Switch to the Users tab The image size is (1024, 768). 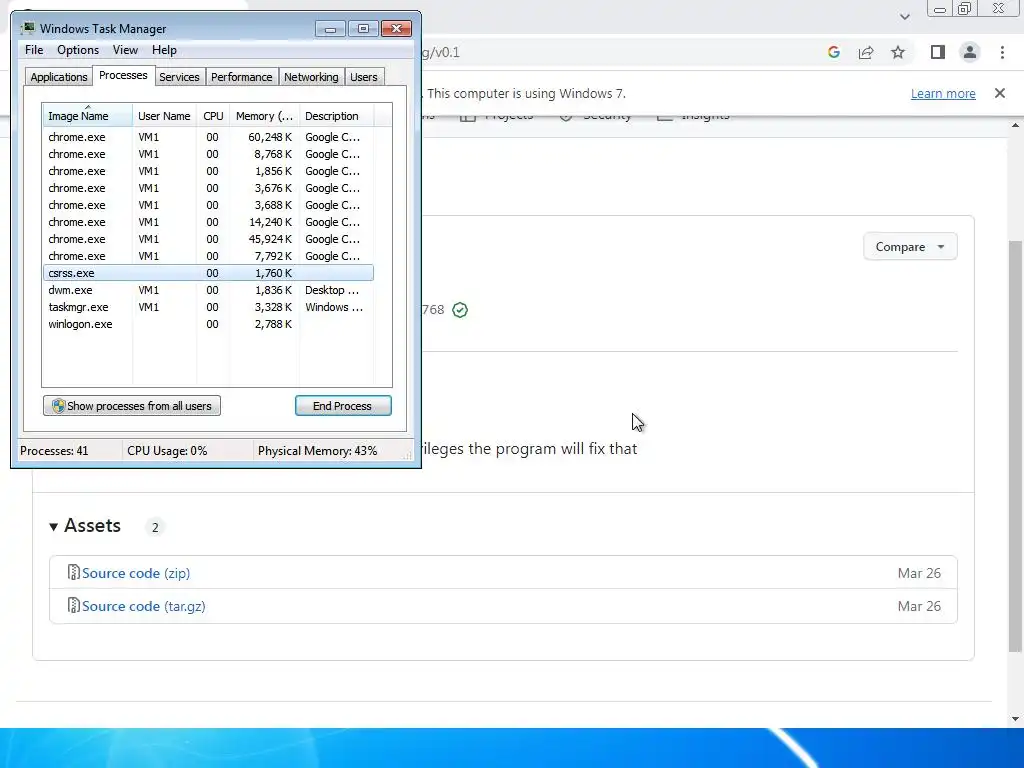pos(363,77)
